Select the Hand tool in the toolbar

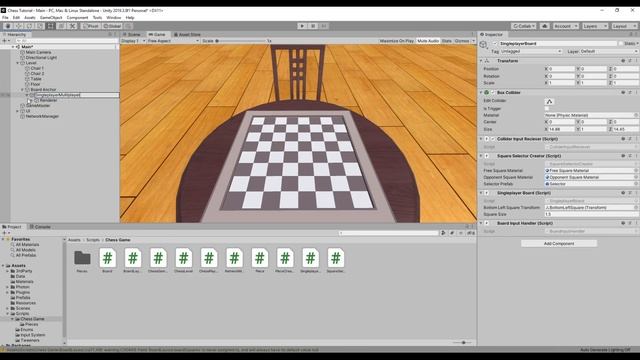pyautogui.click(x=8, y=26)
